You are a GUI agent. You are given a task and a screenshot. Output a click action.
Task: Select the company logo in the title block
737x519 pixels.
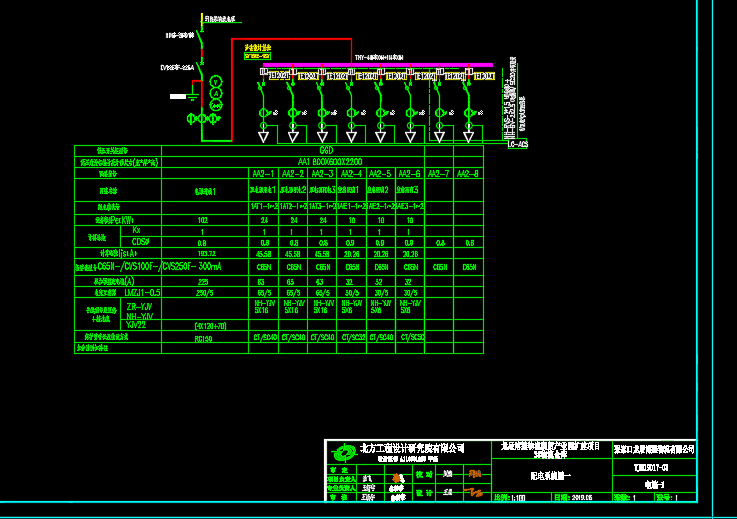pos(345,451)
